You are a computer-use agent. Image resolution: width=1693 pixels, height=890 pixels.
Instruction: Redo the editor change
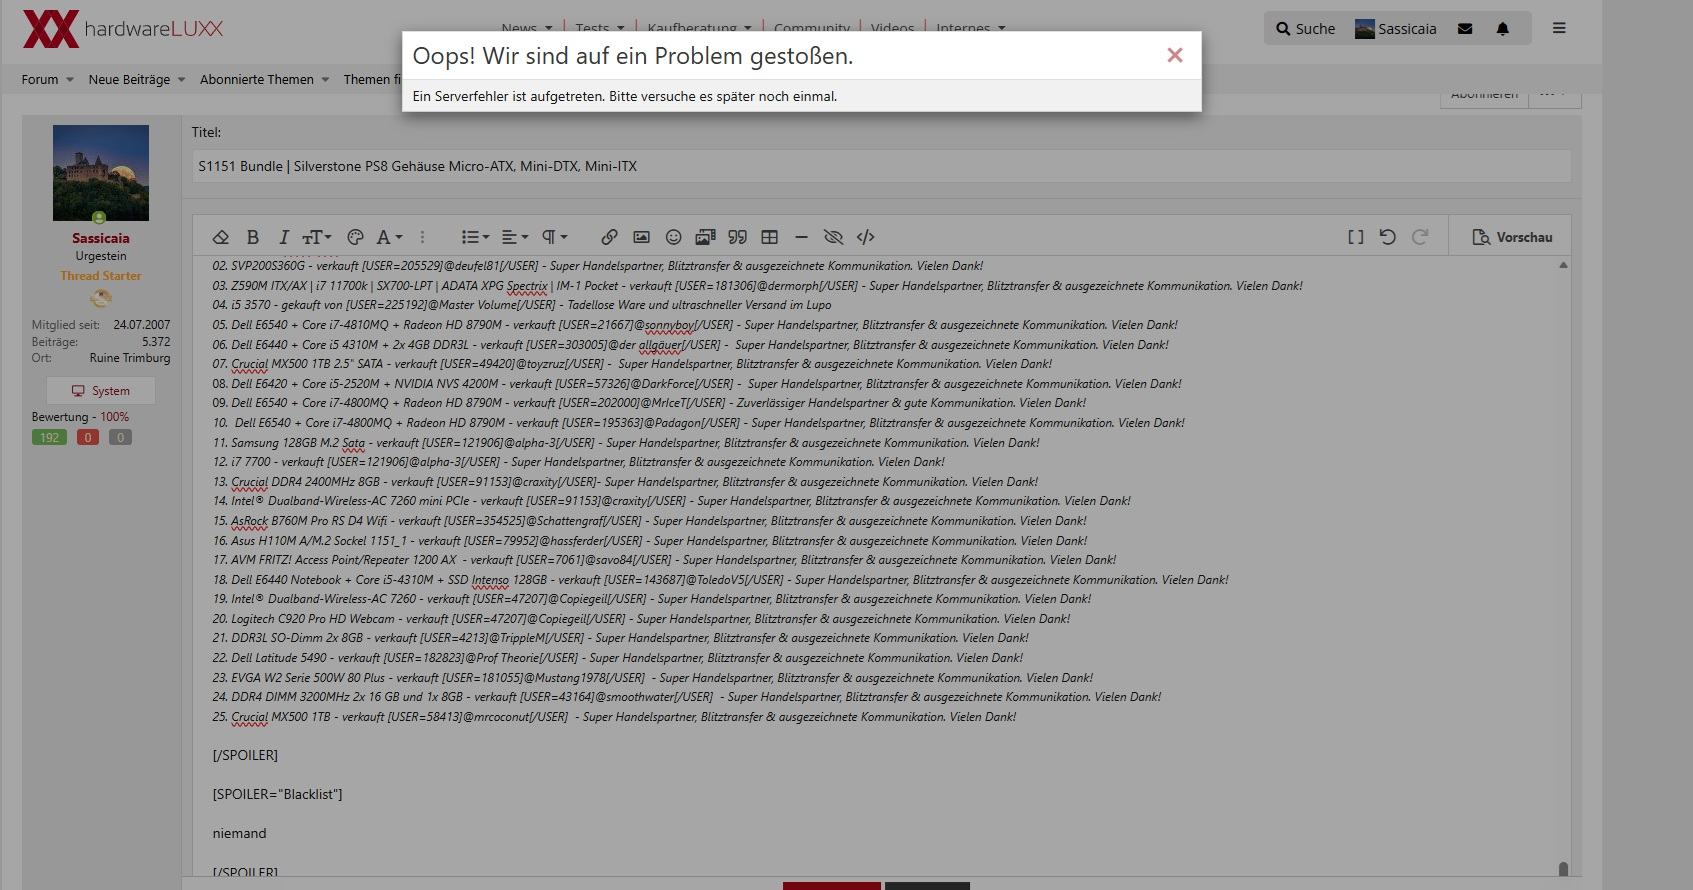pos(1419,237)
